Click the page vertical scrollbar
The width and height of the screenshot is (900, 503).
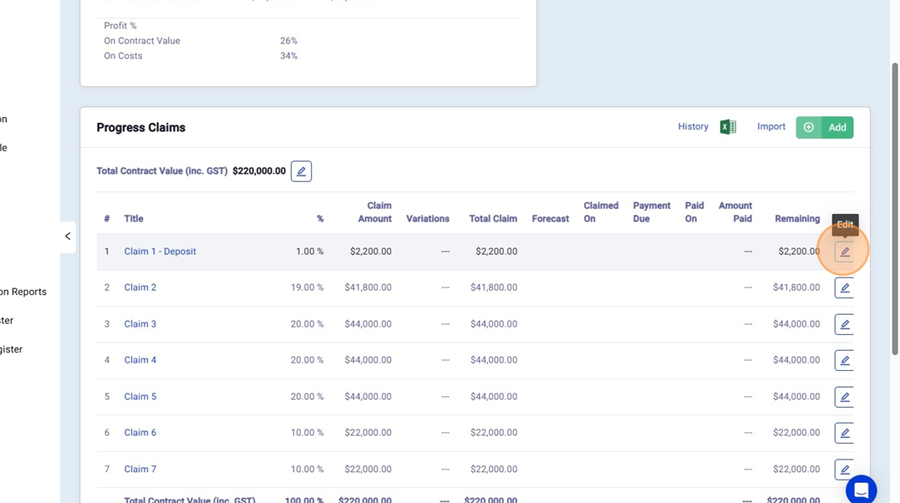[x=894, y=210]
